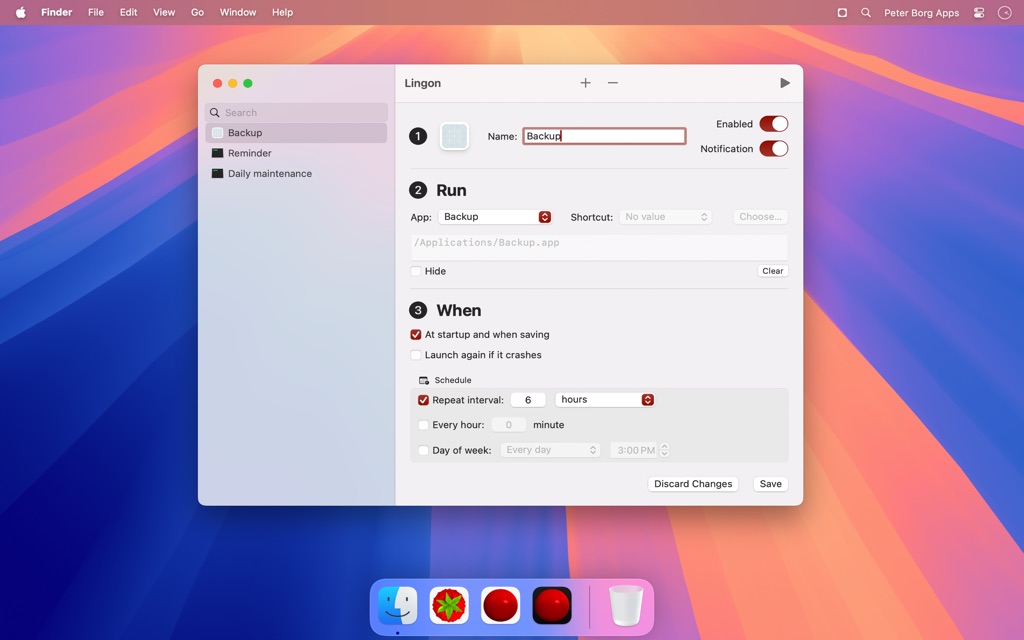1024x640 pixels.
Task: Run the job with the play icon
Action: [x=785, y=83]
